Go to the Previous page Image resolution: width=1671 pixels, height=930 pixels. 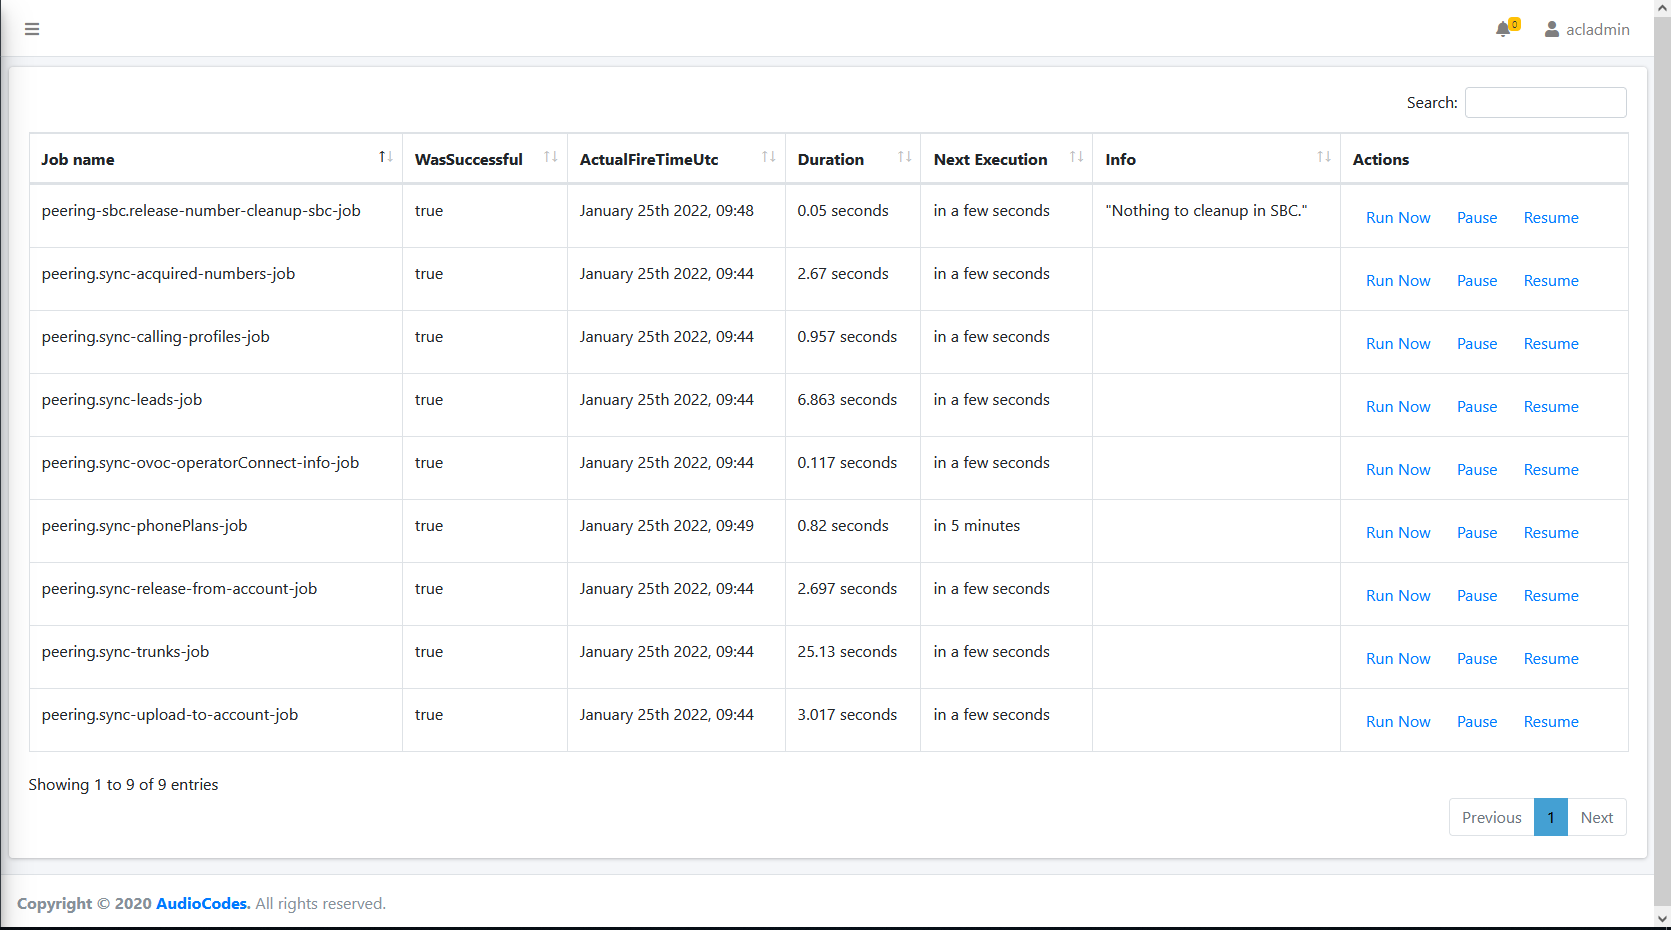coord(1491,817)
